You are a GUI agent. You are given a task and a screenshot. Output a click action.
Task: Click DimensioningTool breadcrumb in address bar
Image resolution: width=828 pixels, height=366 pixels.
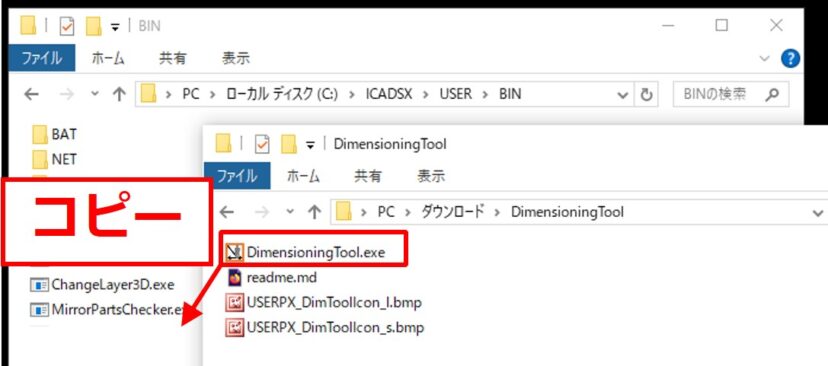click(x=567, y=212)
